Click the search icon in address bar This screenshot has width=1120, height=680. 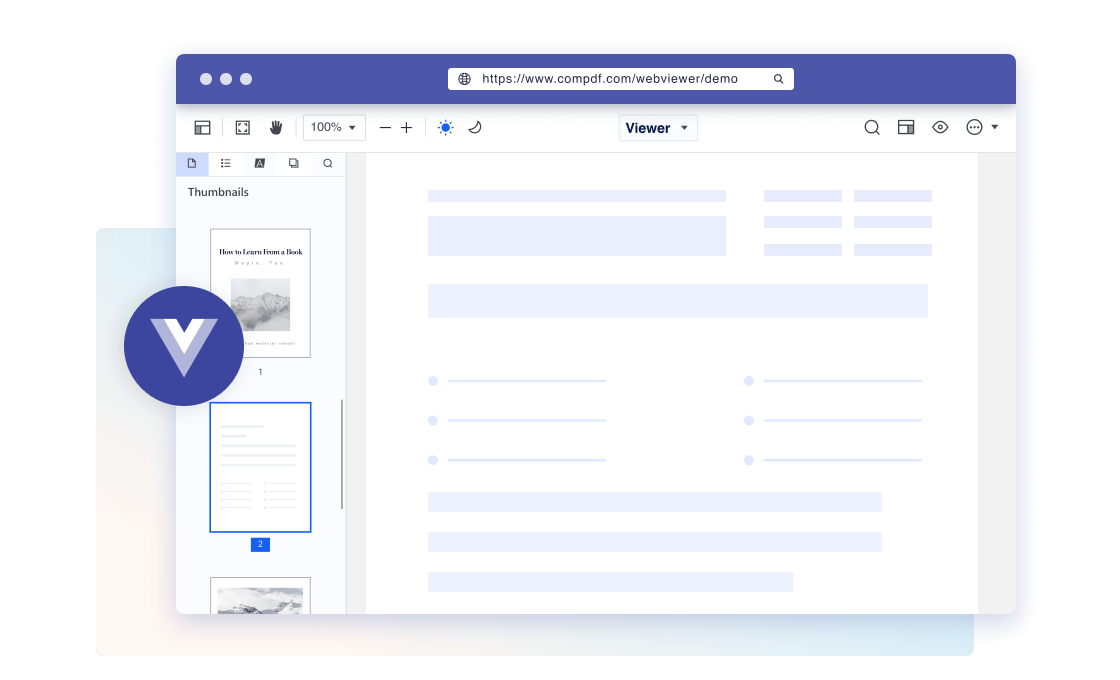coord(779,79)
